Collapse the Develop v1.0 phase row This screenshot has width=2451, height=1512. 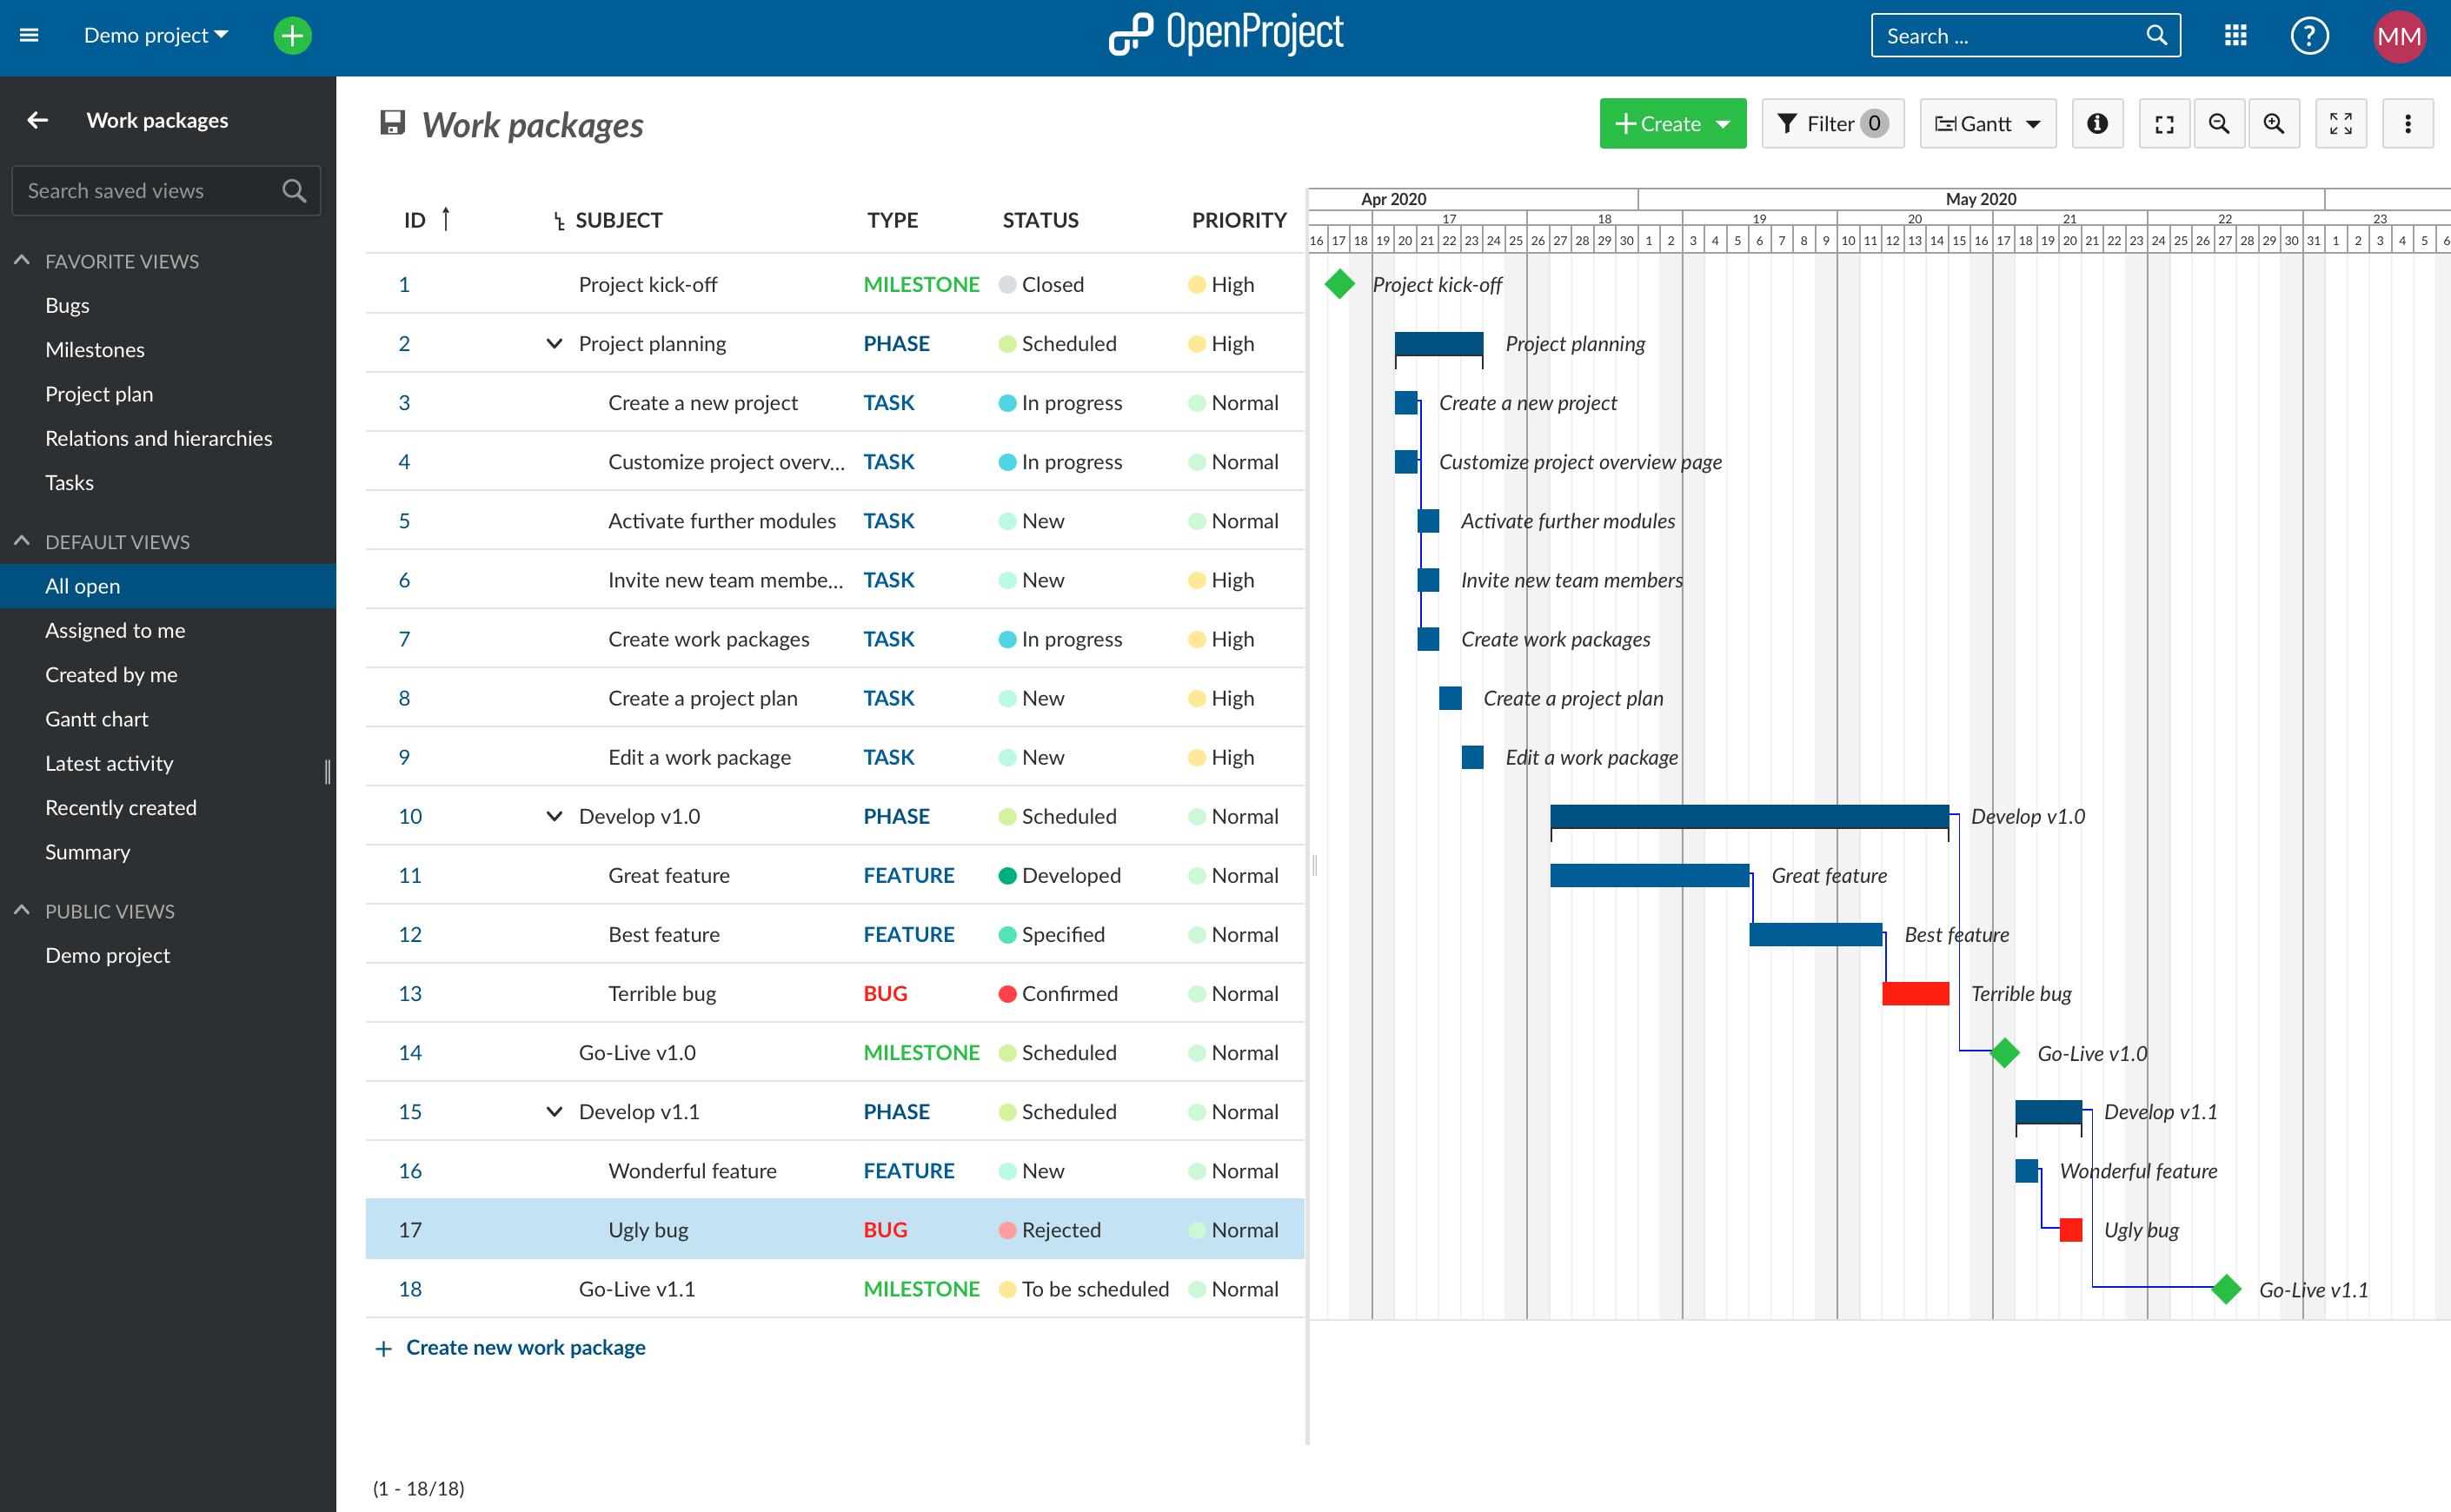point(554,816)
